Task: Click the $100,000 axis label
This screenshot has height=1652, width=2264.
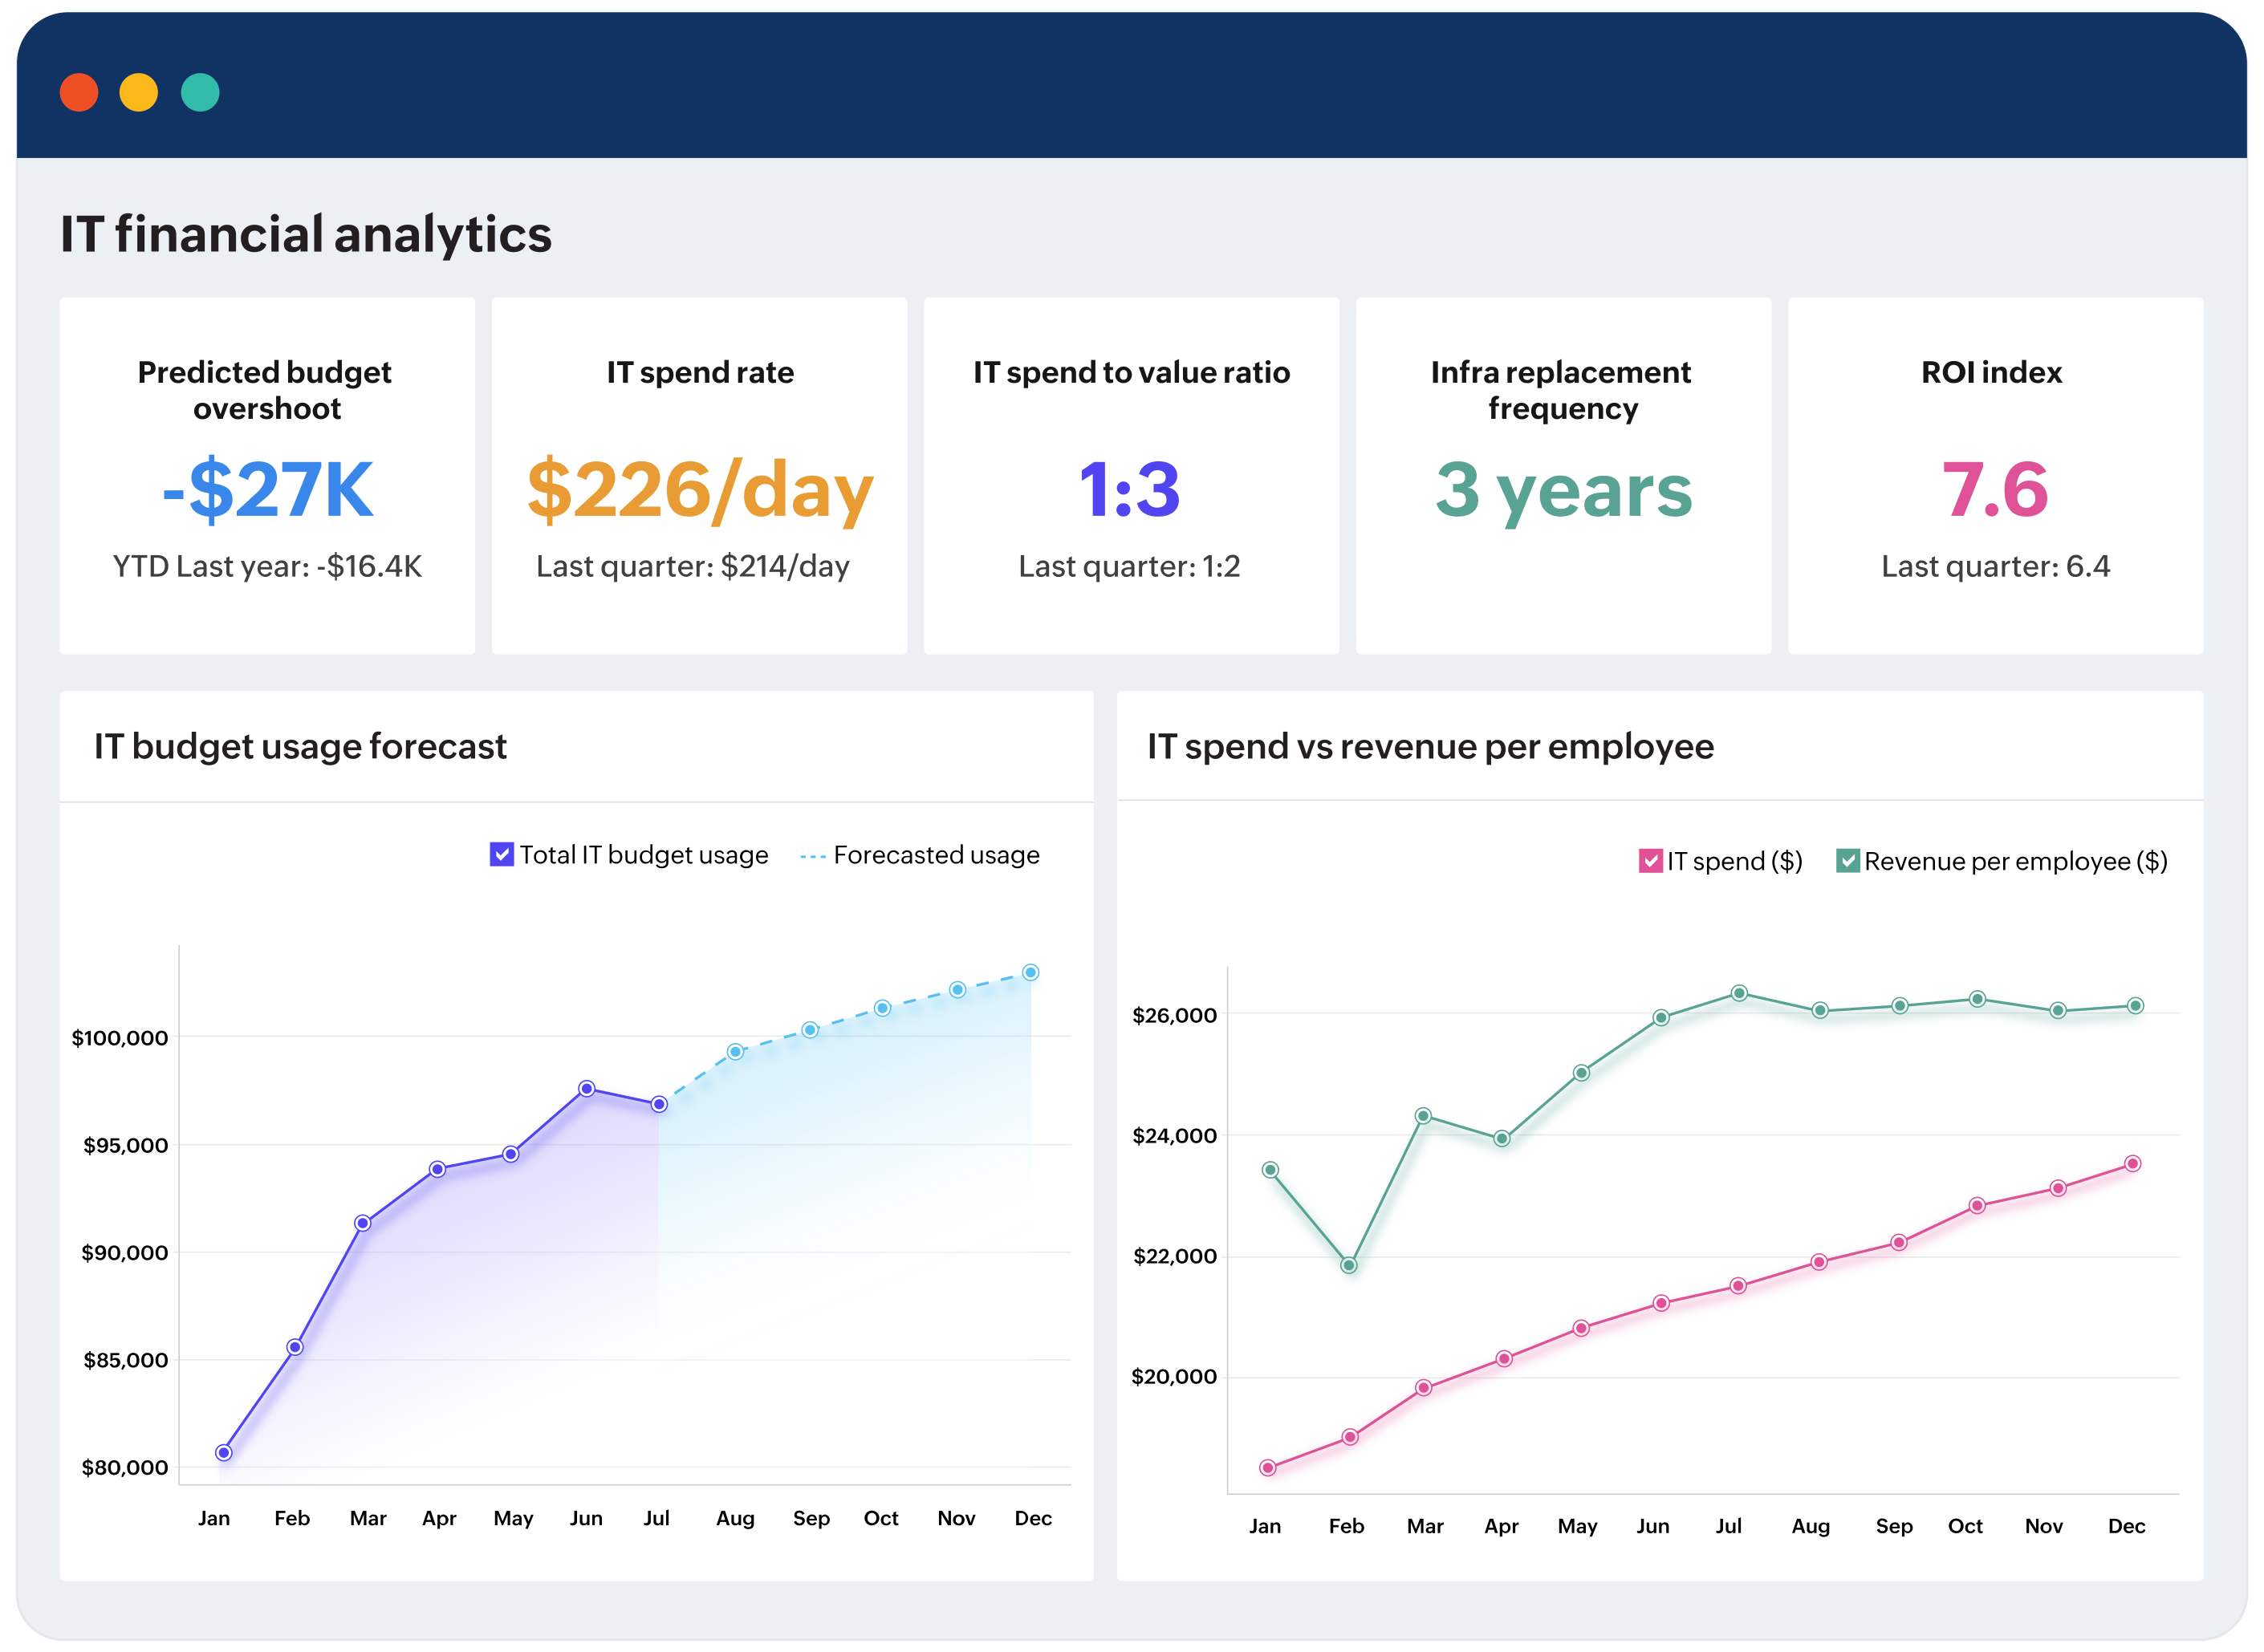Action: click(x=120, y=1038)
